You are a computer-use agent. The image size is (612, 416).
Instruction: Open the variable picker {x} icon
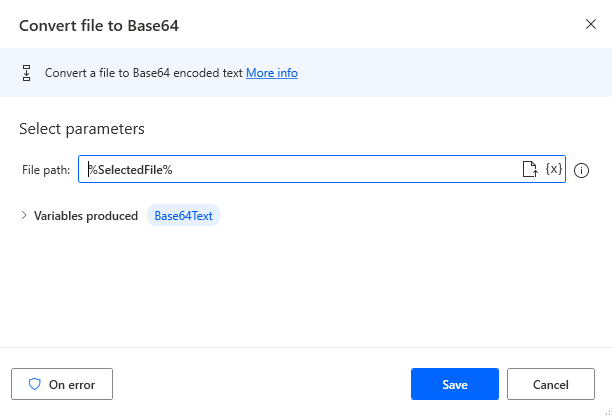553,169
